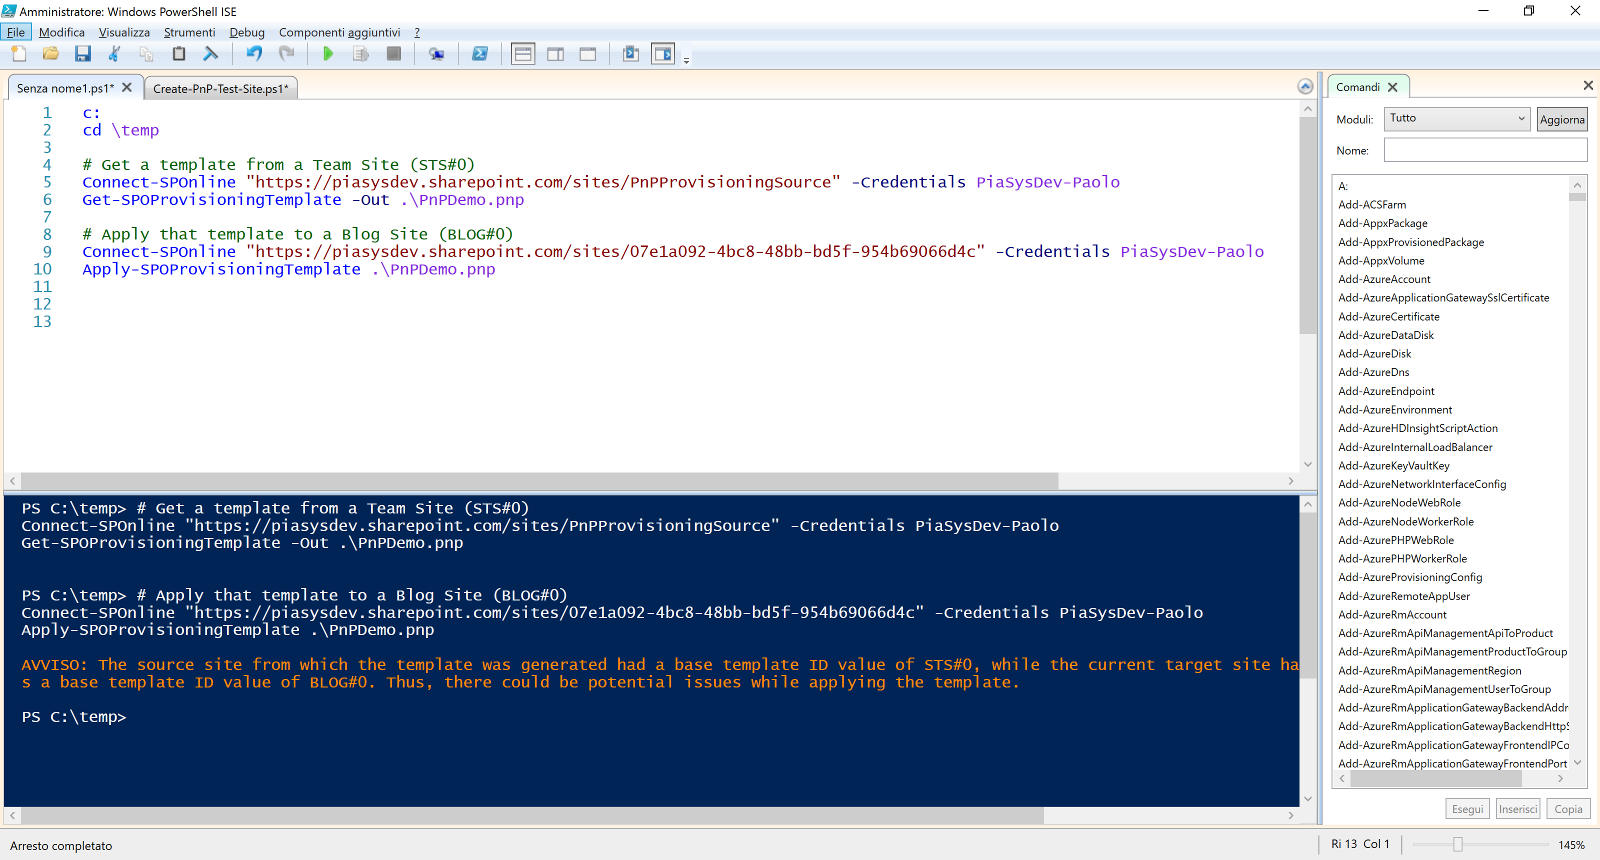Screen dimensions: 1600x860
Task: Copy selection using the Copy icon
Action: pos(146,54)
